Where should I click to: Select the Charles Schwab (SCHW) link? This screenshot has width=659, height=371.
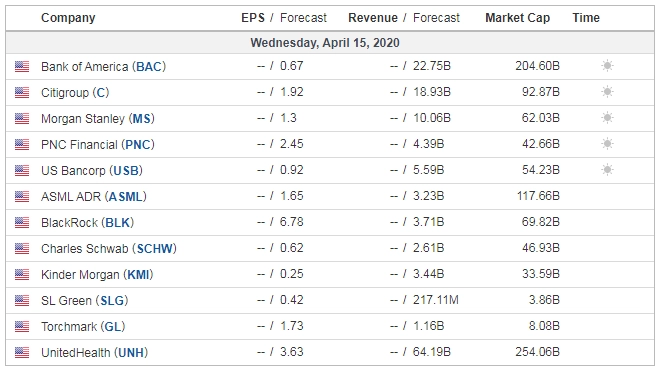108,249
